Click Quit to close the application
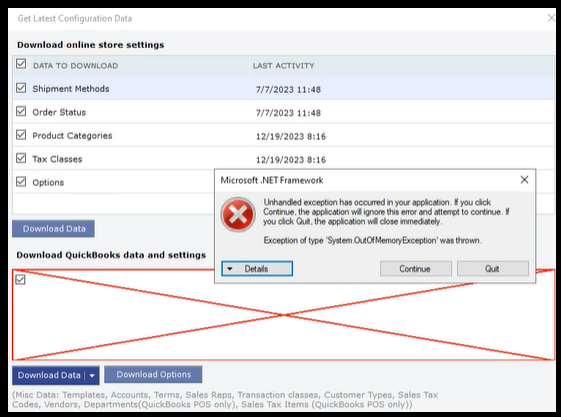This screenshot has width=561, height=417. [x=493, y=269]
